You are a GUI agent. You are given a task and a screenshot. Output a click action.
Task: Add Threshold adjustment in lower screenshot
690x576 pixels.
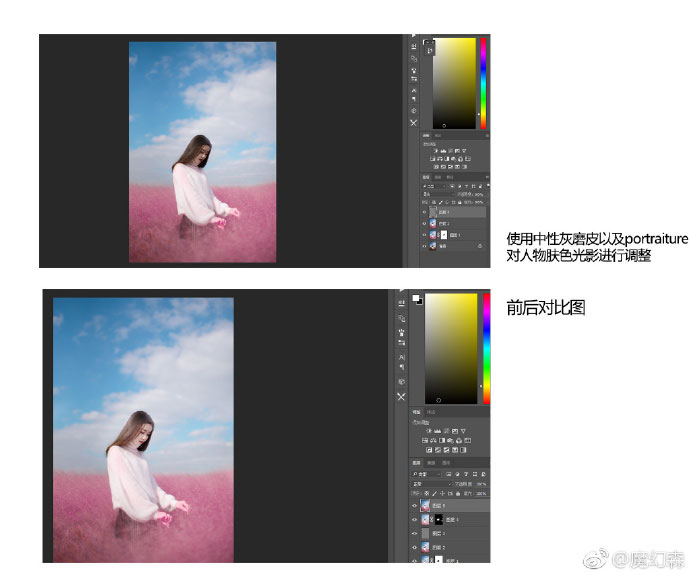point(446,450)
